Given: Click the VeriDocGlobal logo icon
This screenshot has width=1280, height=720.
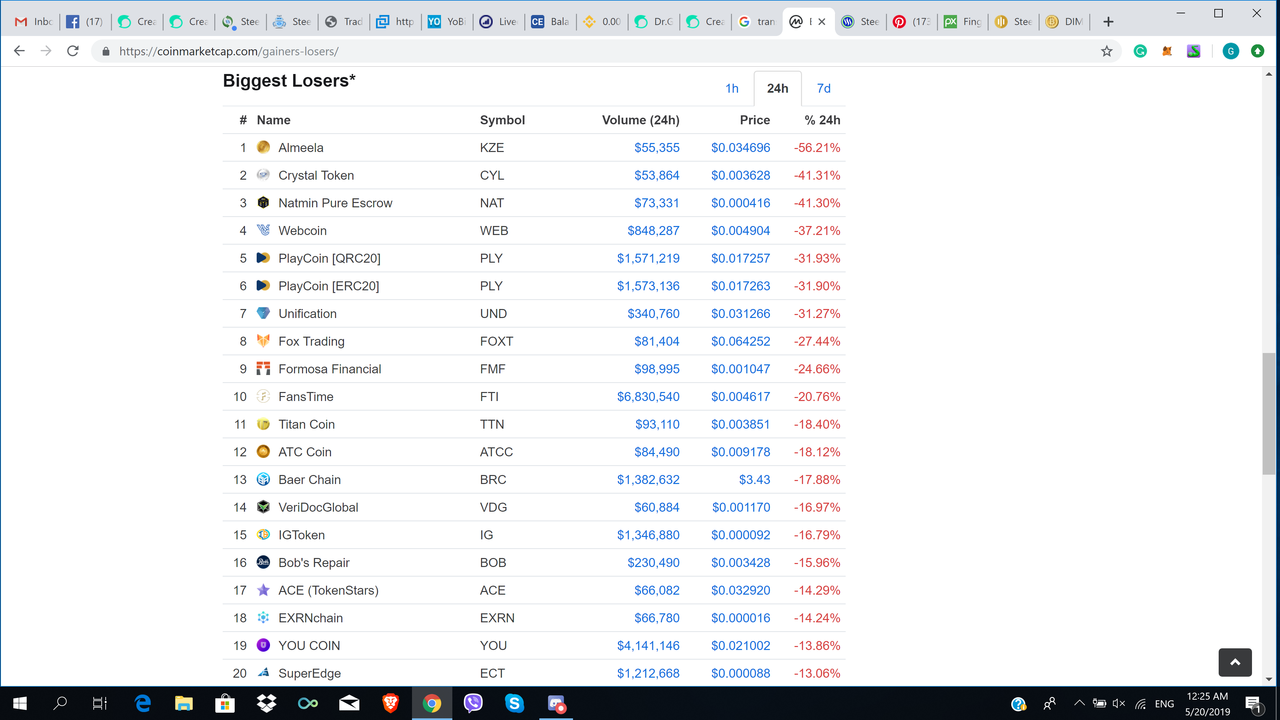Looking at the screenshot, I should pos(263,507).
